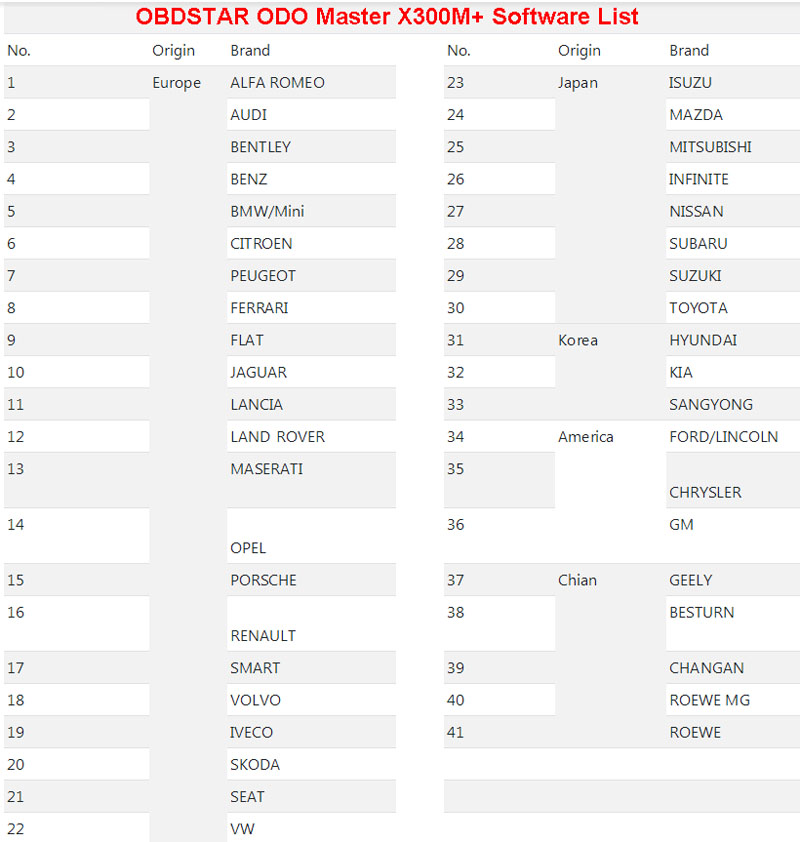800x842 pixels.
Task: Click the TOYOTA brand entry
Action: point(698,308)
